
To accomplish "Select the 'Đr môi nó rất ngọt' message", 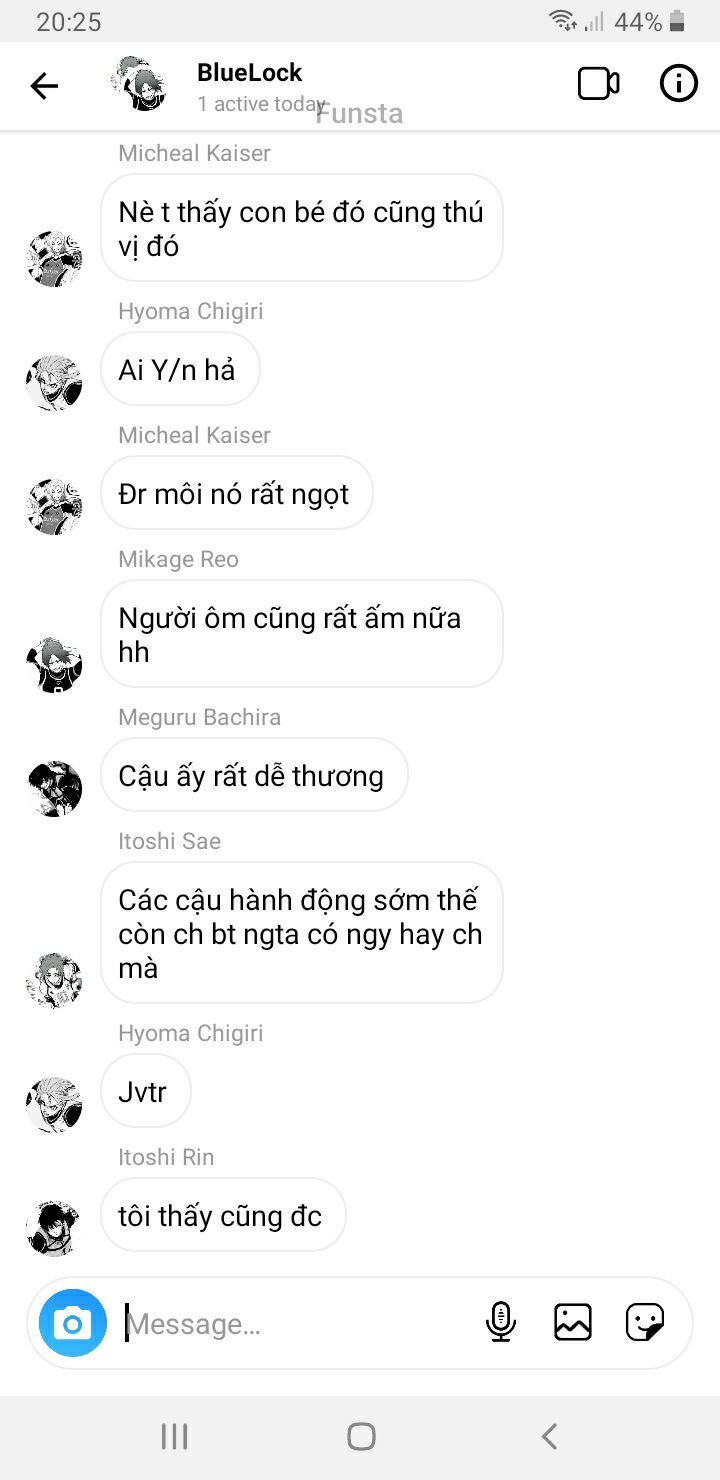I will [237, 493].
